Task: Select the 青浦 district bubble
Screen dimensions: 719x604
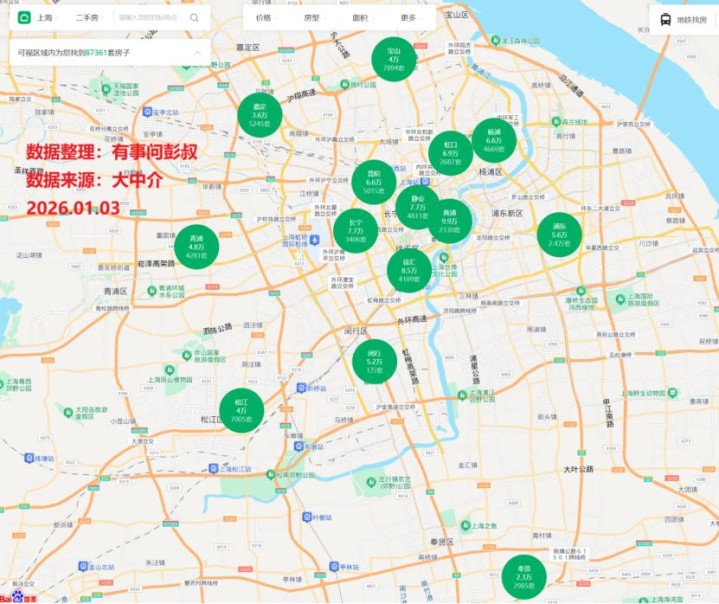Action: (x=196, y=246)
